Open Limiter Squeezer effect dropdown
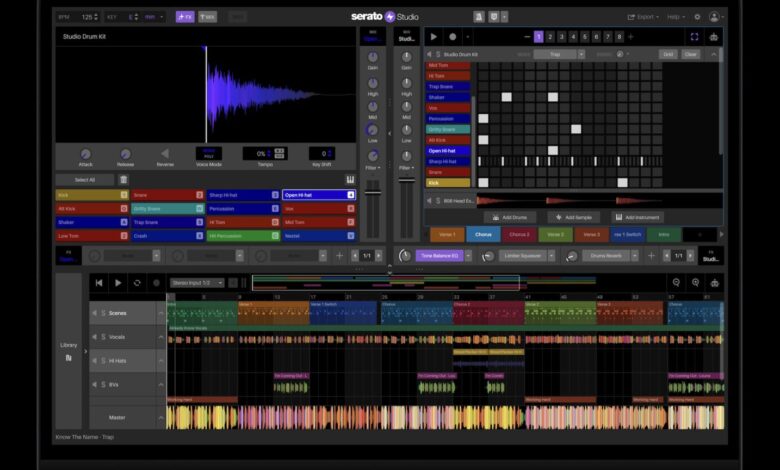 pos(551,256)
